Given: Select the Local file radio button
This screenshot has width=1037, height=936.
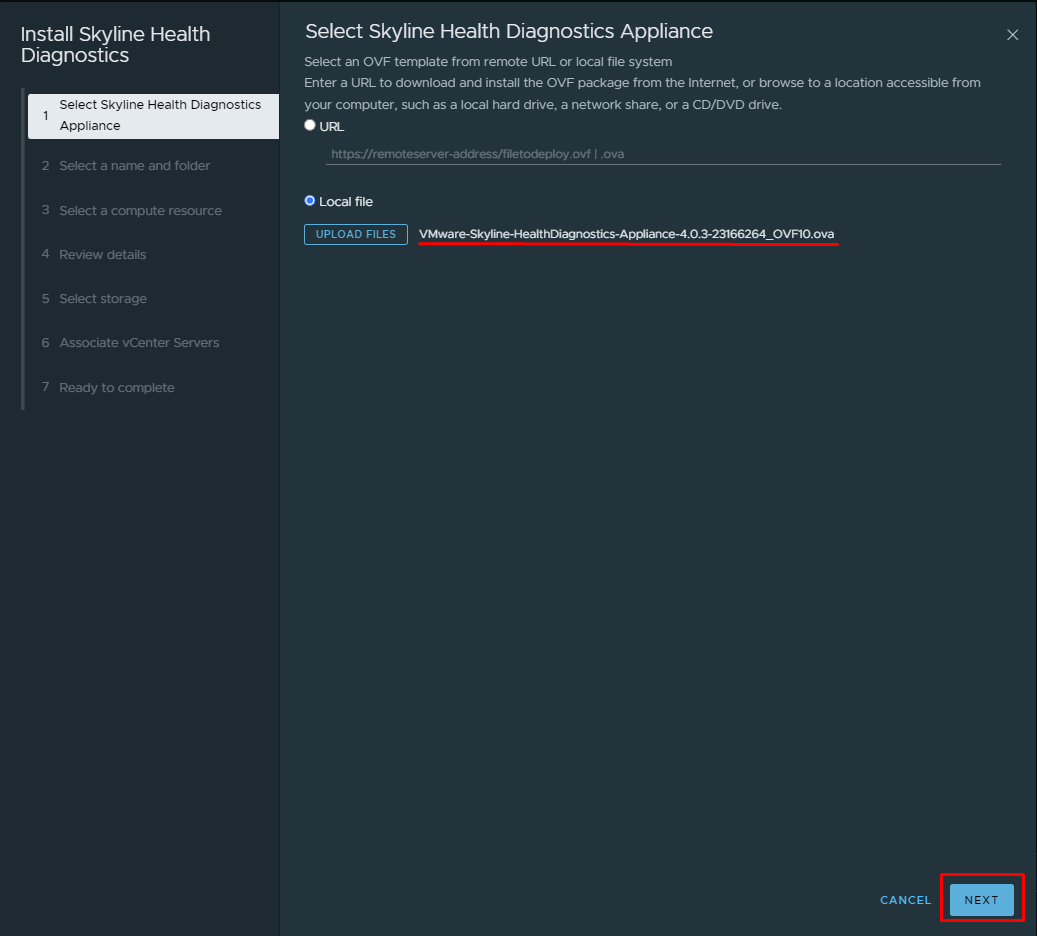Looking at the screenshot, I should (x=310, y=200).
